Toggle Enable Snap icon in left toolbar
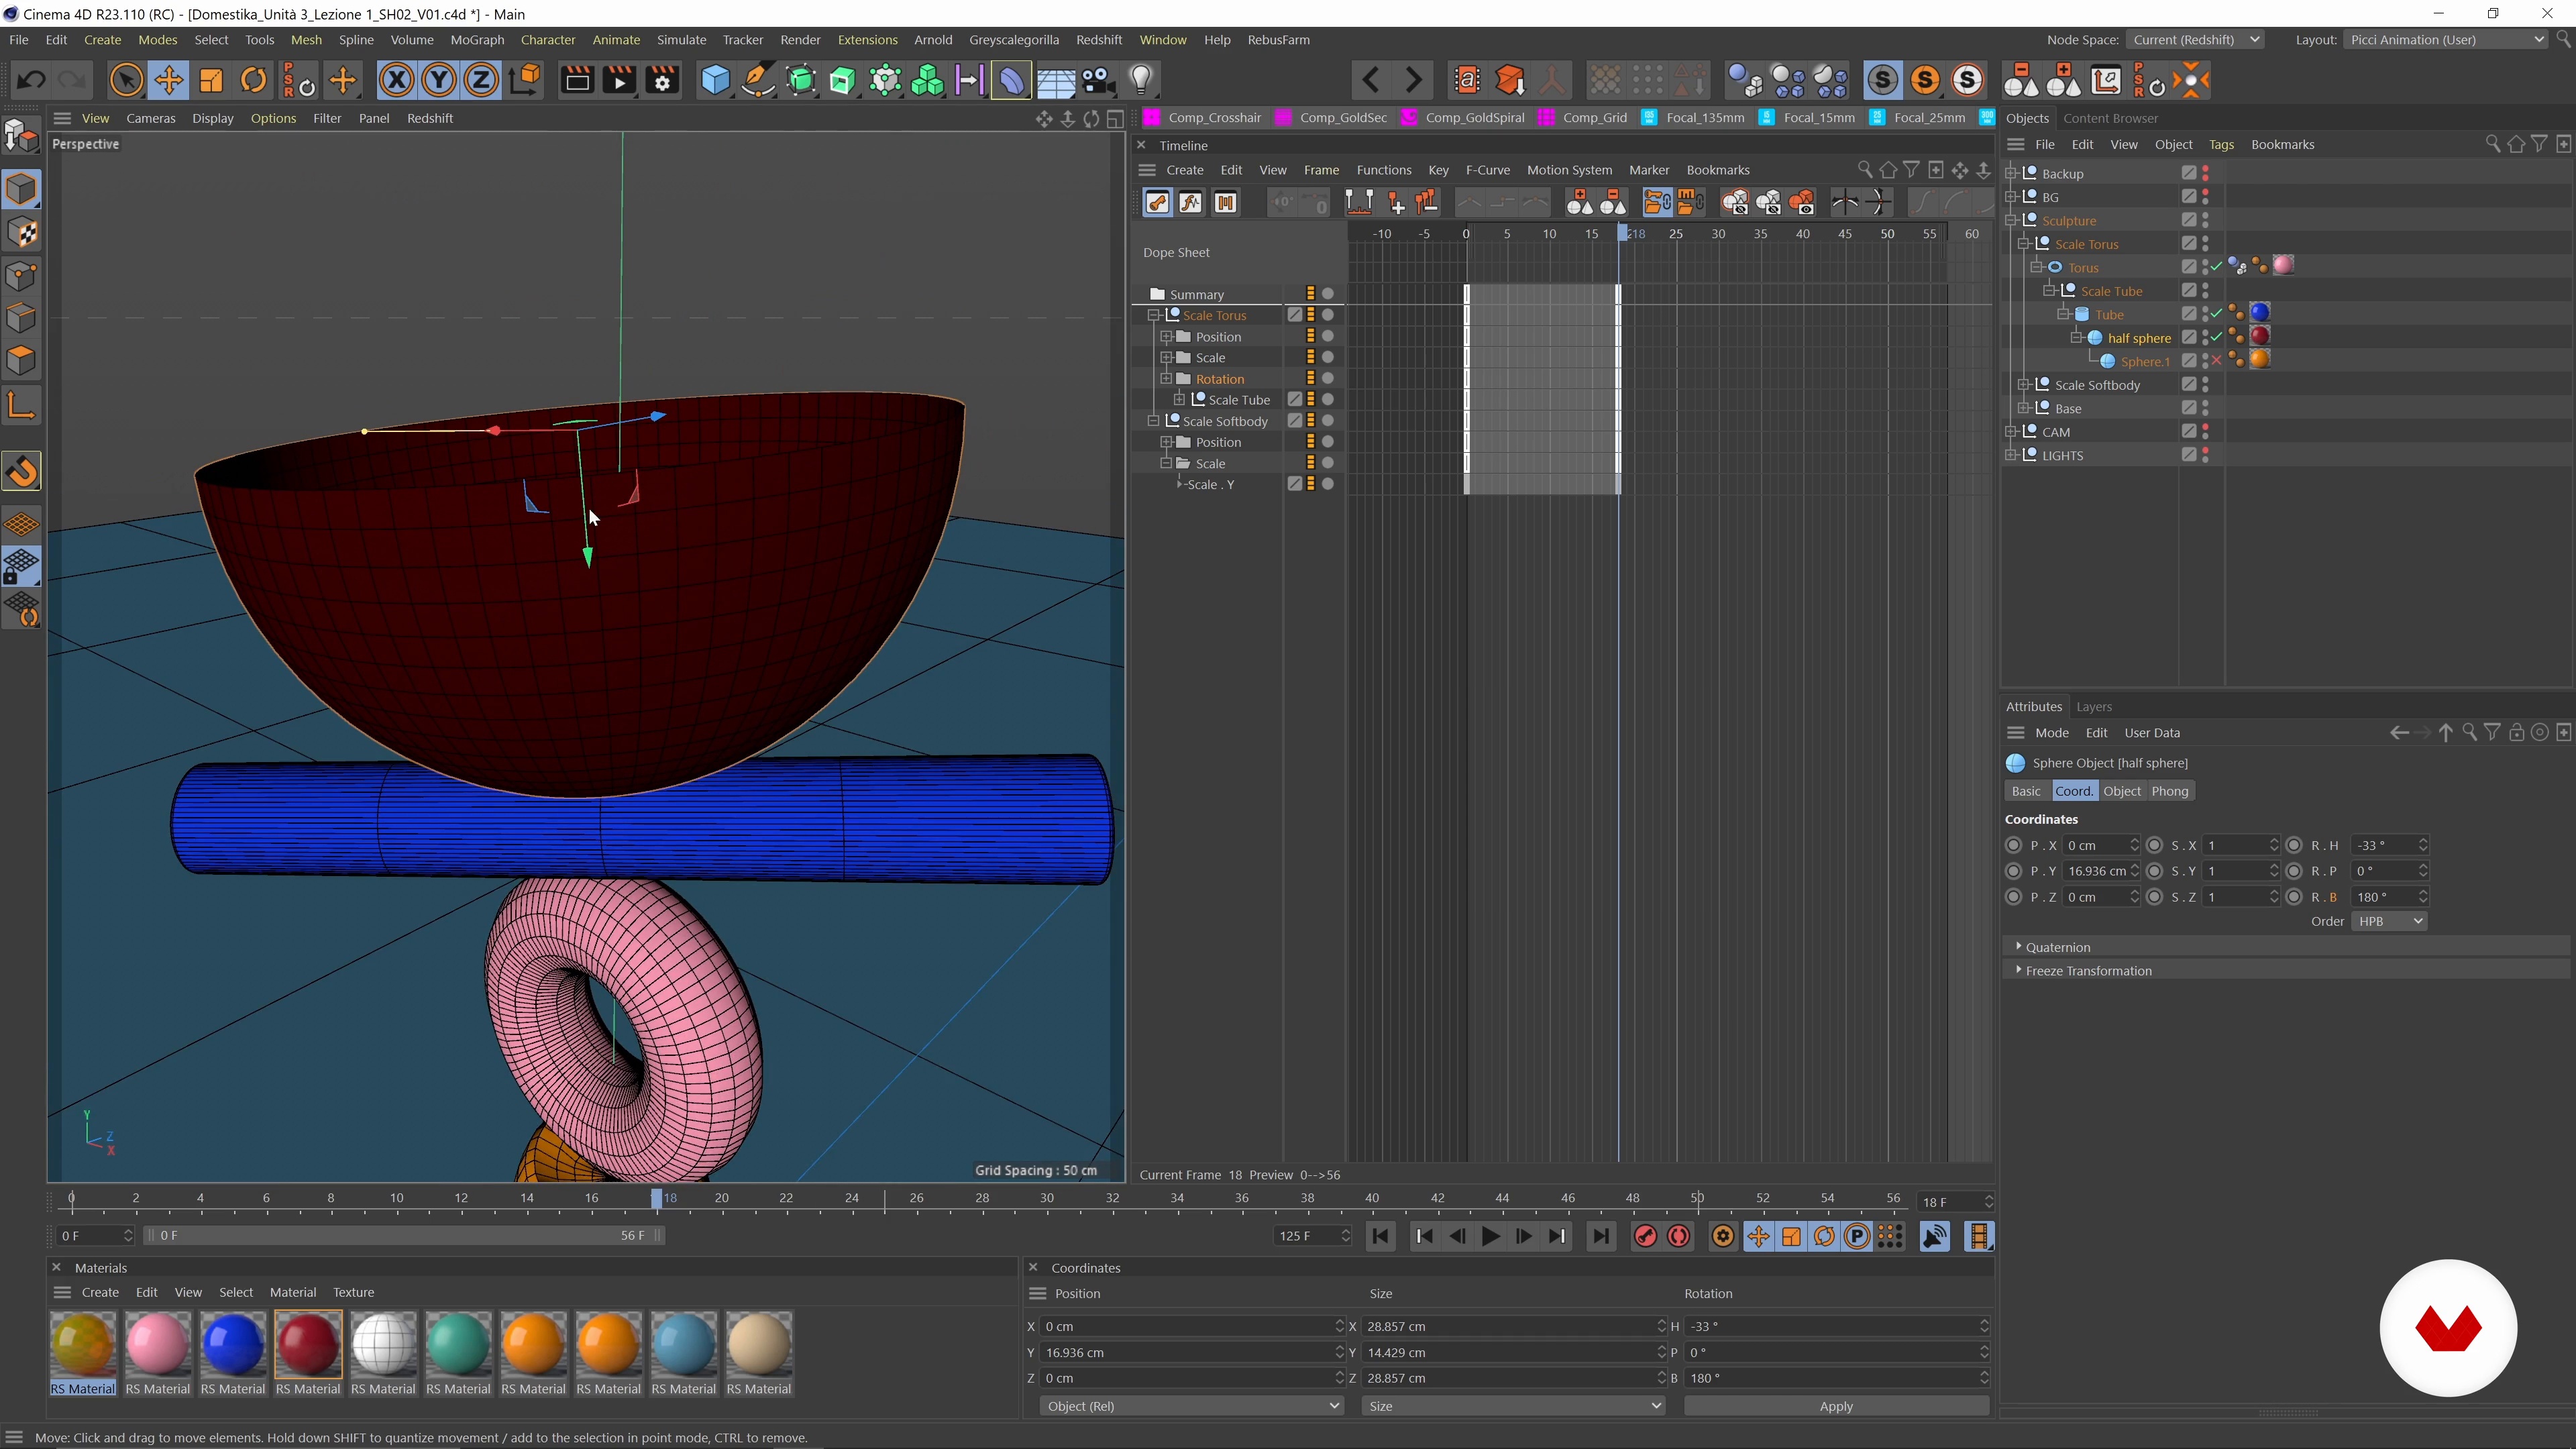2576x1449 pixels. [22, 472]
